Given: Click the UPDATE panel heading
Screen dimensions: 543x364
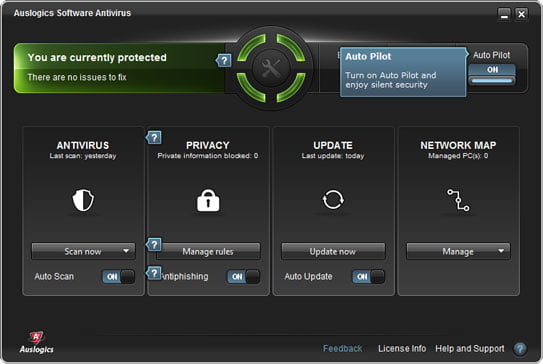Looking at the screenshot, I should click(x=333, y=145).
